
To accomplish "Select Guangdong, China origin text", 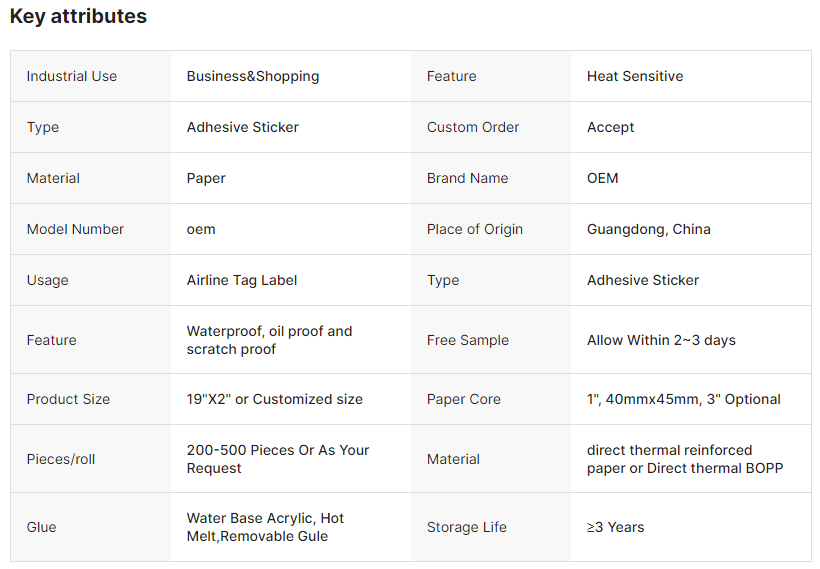I will pyautogui.click(x=648, y=229).
